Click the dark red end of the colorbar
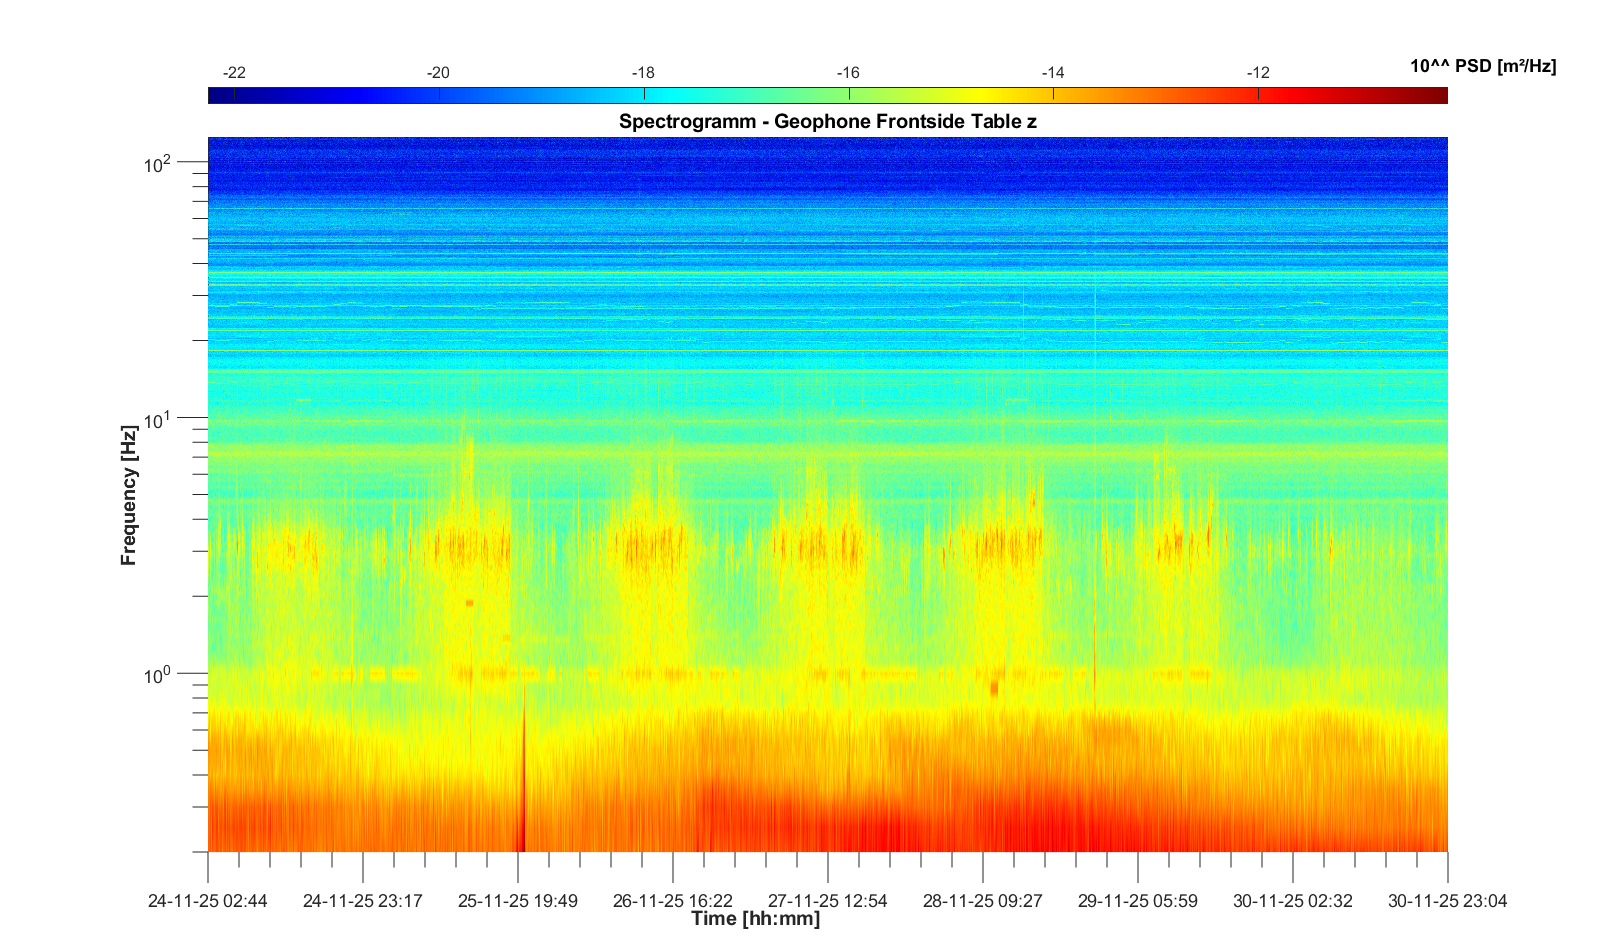Screen dimensions: 1600x948 point(1435,96)
